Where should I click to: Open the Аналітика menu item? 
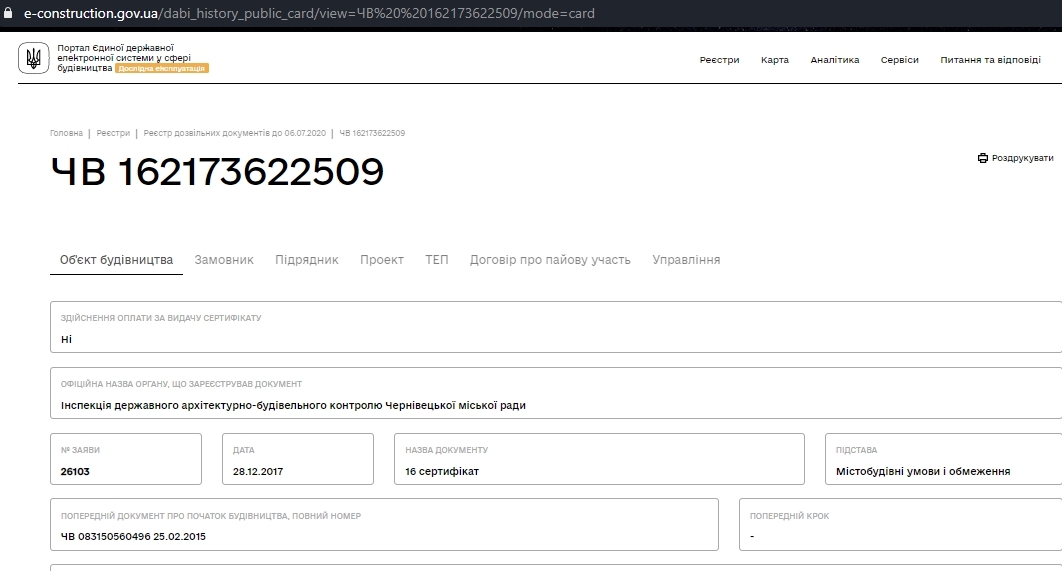click(834, 60)
